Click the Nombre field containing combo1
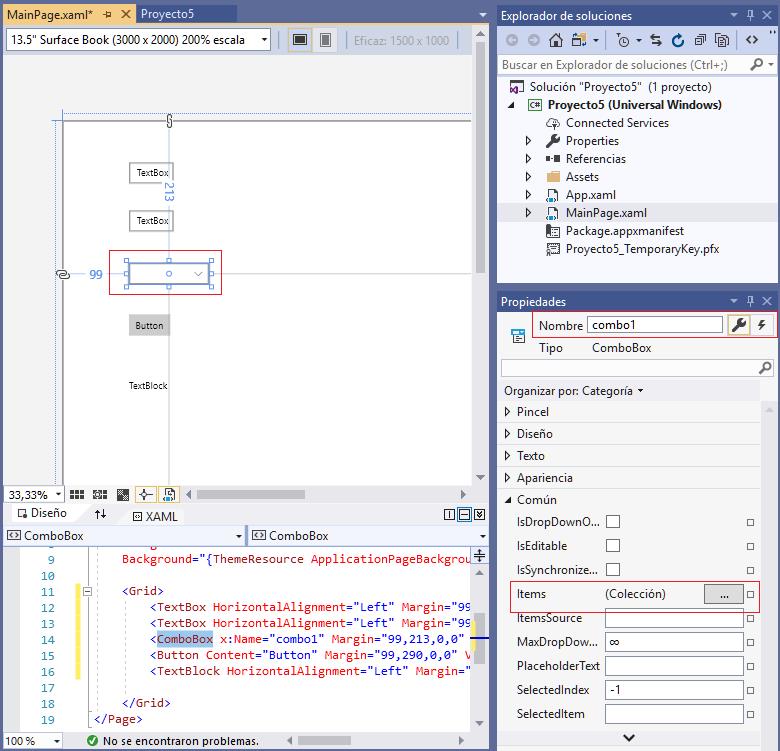Screen dimensions: 780x751 654,325
